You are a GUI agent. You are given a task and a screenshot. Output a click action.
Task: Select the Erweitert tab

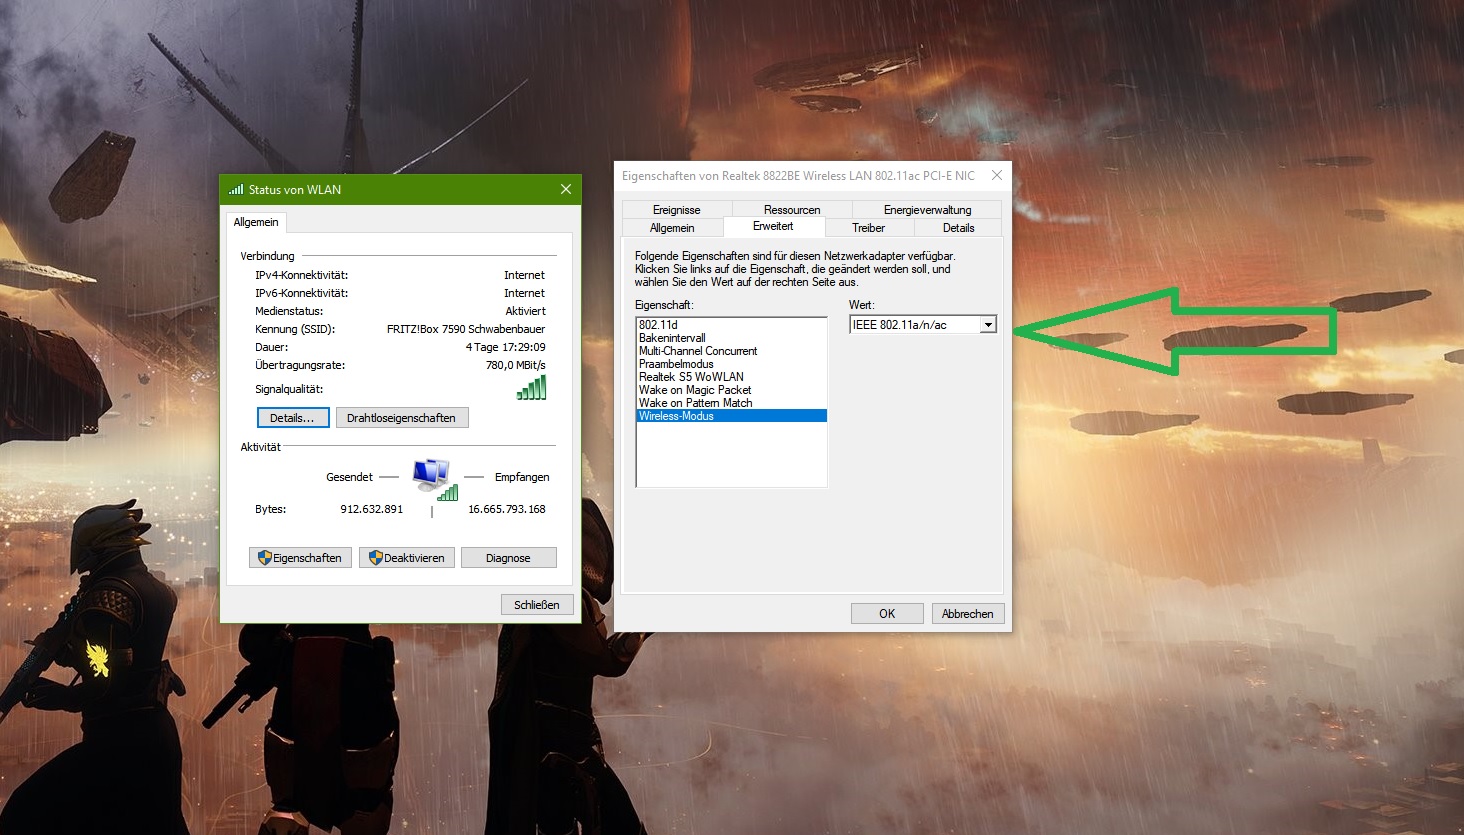click(773, 227)
